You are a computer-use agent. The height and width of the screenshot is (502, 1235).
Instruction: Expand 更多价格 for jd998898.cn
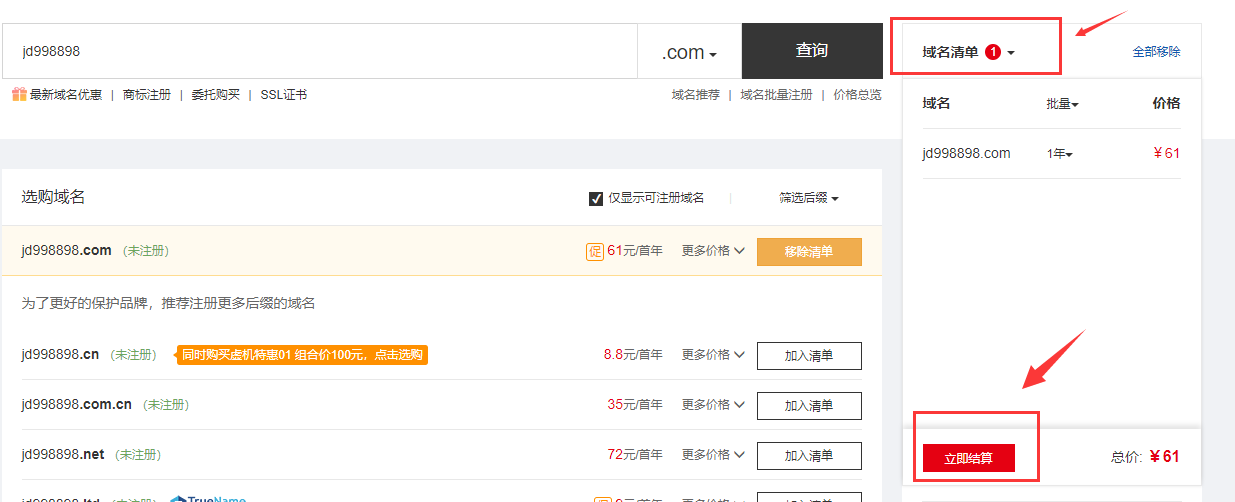pos(713,355)
